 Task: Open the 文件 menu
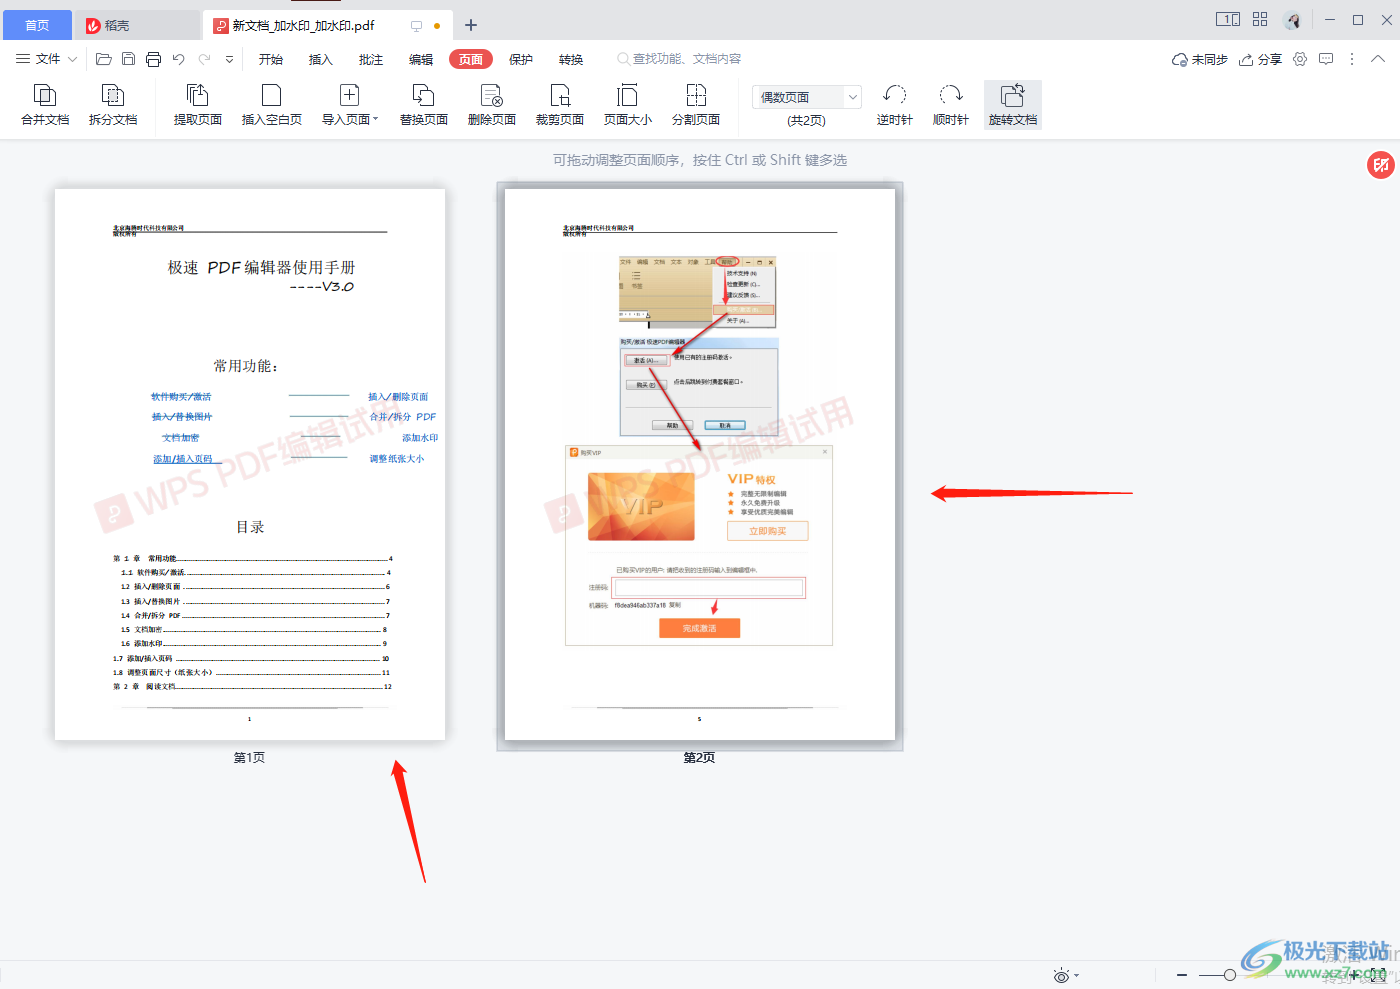pyautogui.click(x=39, y=59)
